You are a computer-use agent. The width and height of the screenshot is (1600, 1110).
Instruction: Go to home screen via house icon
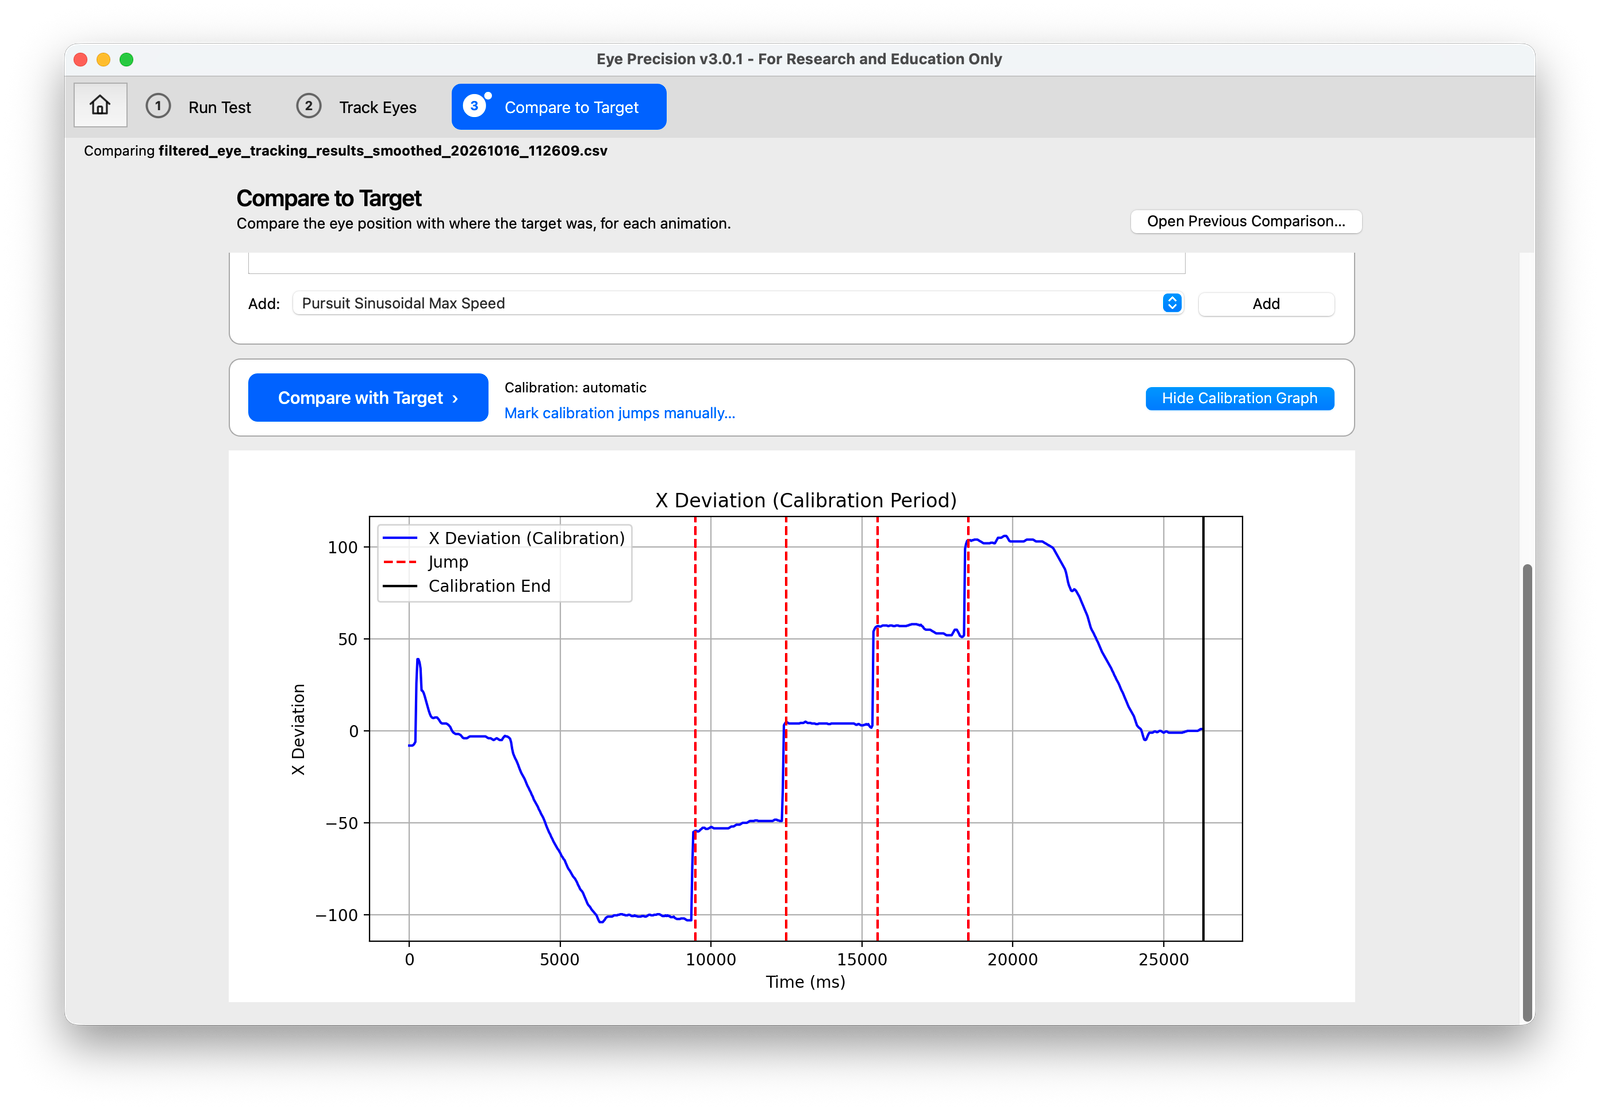[100, 105]
